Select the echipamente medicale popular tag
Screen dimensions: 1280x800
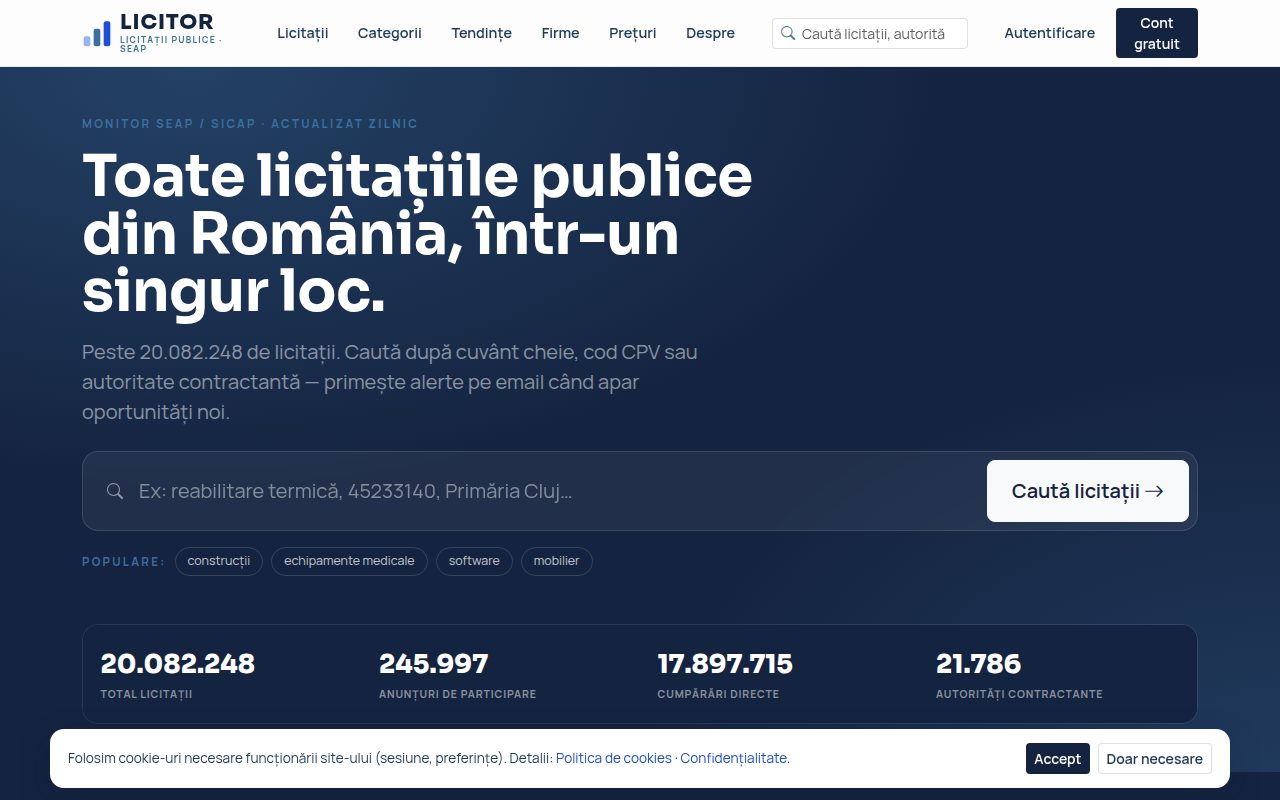[x=349, y=561]
